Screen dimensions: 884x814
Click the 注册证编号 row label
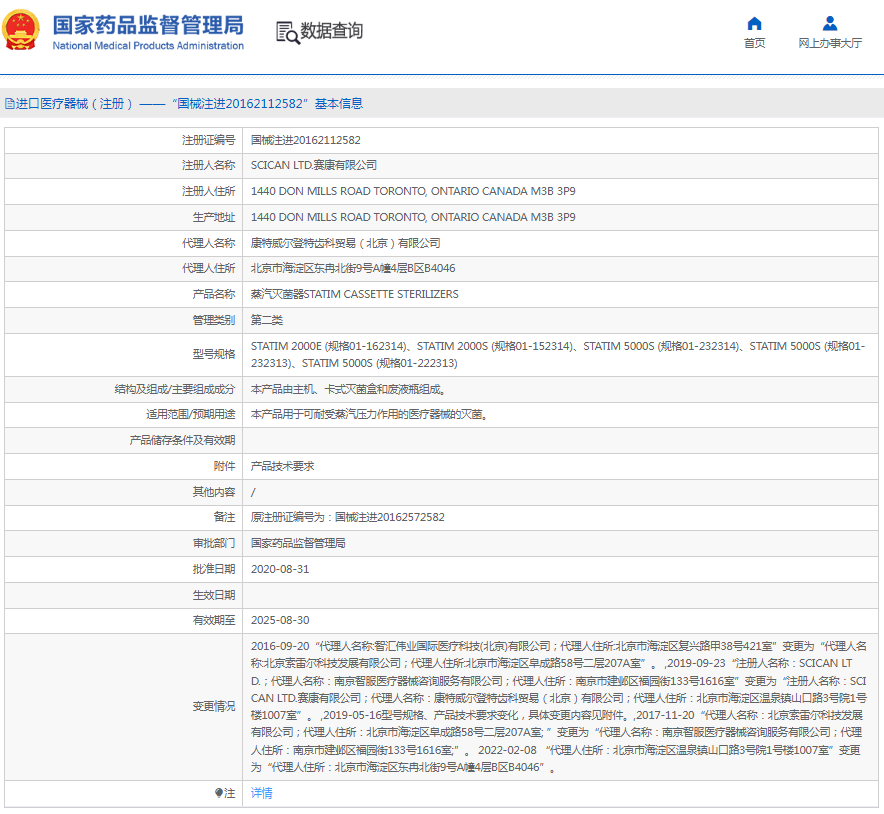[x=209, y=140]
